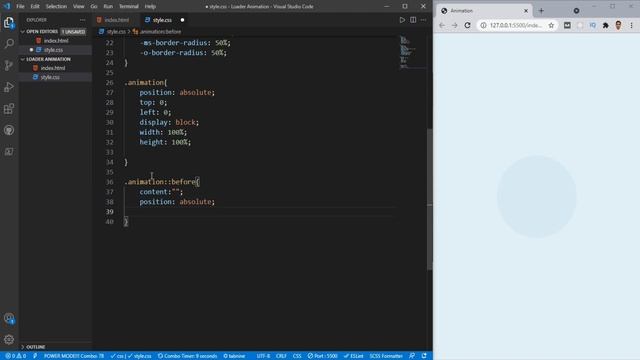Open the Search view in activity bar
The width and height of the screenshot is (640, 360).
tap(9, 44)
